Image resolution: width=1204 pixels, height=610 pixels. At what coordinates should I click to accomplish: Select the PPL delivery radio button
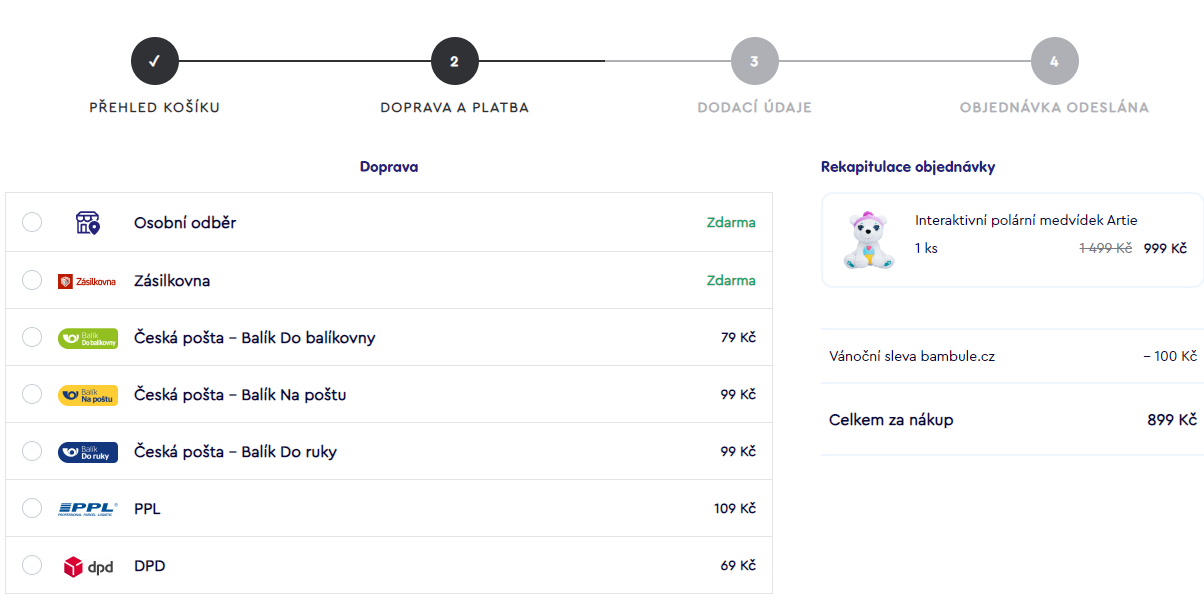[32, 509]
